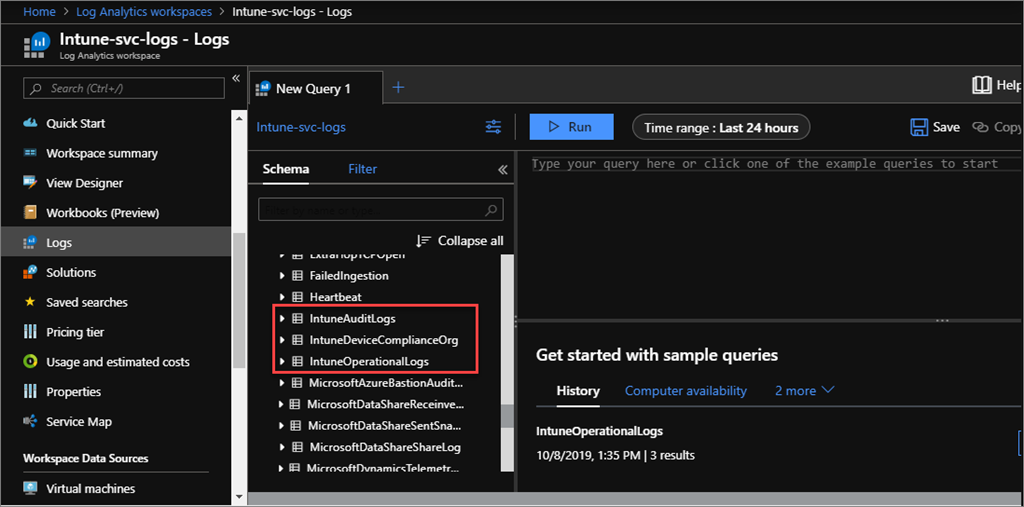The width and height of the screenshot is (1024, 507).
Task: Collapse the left navigation menu chevron
Action: 236,78
